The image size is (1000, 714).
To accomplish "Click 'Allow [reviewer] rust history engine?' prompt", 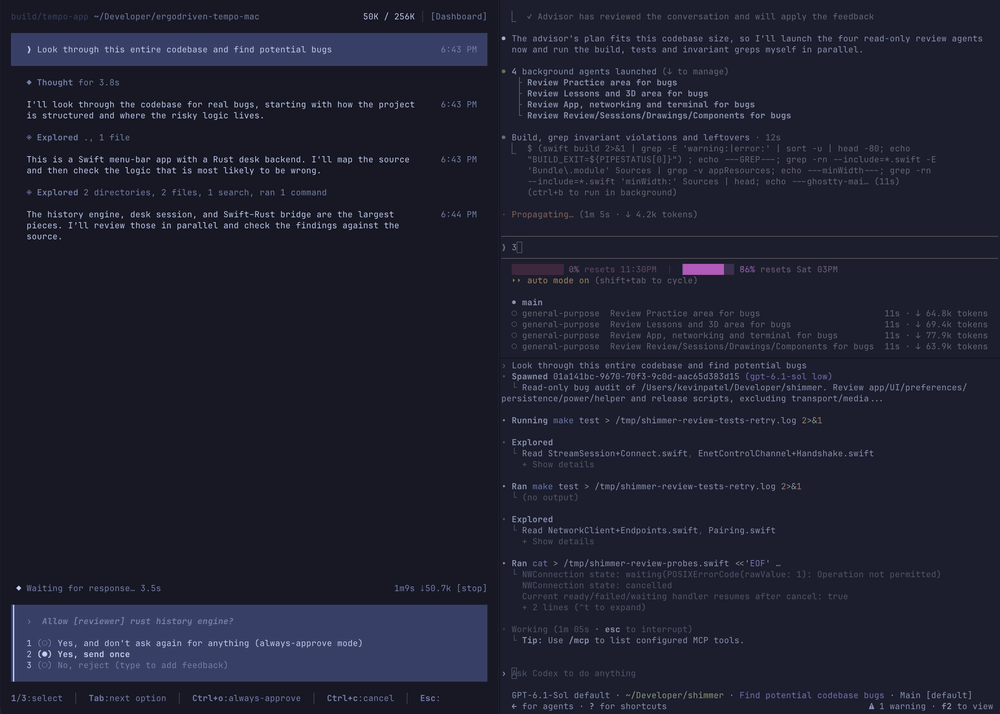I will click(x=137, y=621).
